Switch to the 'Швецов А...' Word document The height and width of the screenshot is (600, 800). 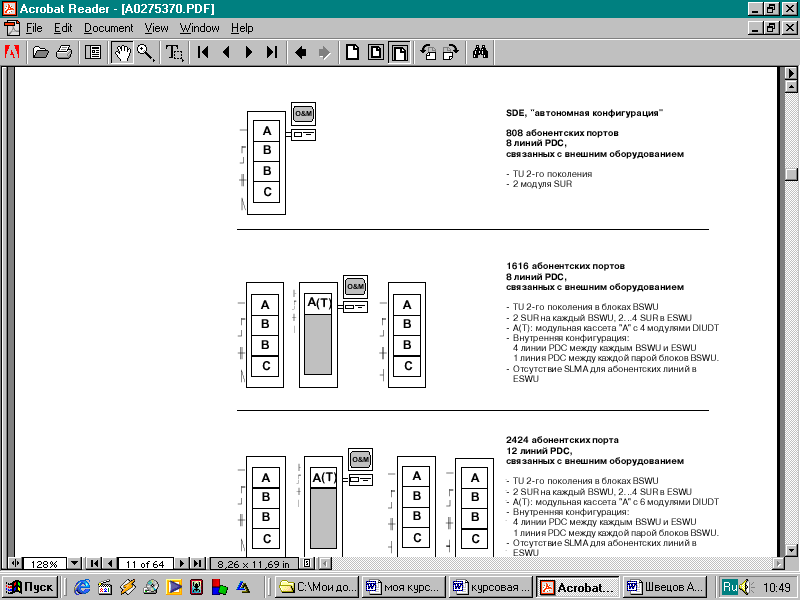(x=665, y=587)
